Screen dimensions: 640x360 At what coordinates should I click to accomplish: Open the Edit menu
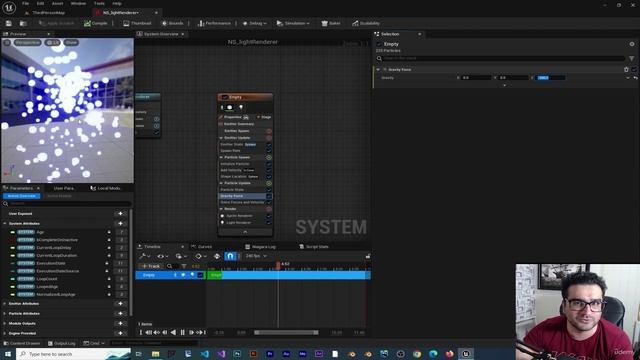40,3
